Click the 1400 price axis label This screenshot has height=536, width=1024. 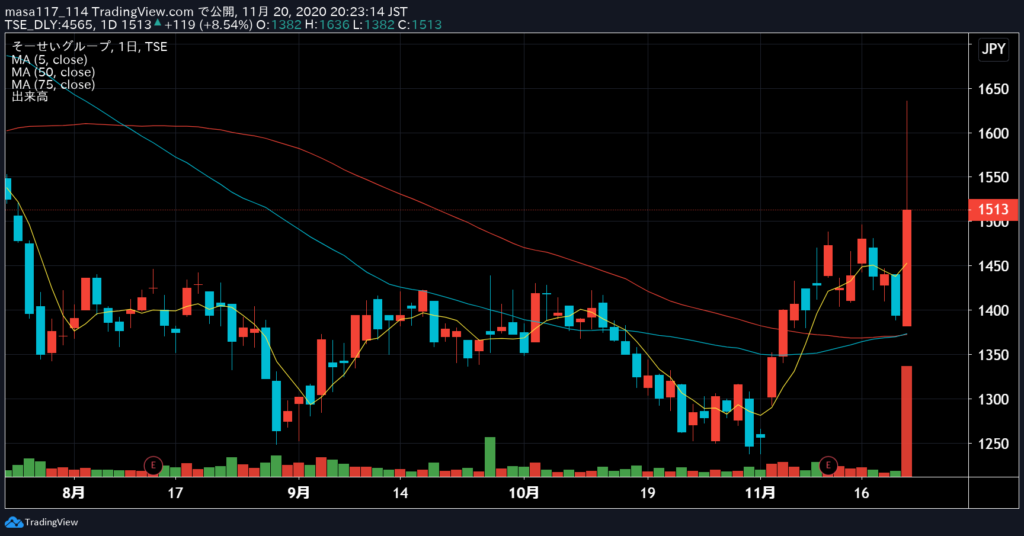(x=993, y=311)
